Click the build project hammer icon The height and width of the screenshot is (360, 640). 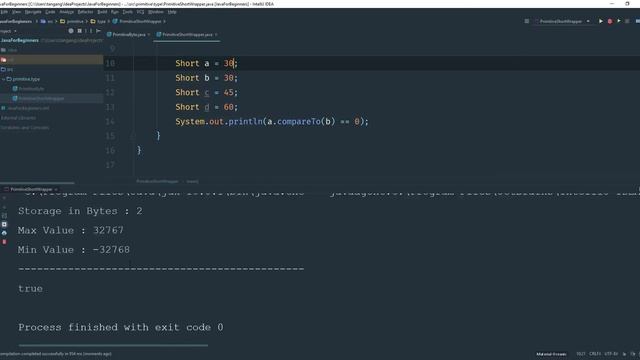click(x=527, y=21)
